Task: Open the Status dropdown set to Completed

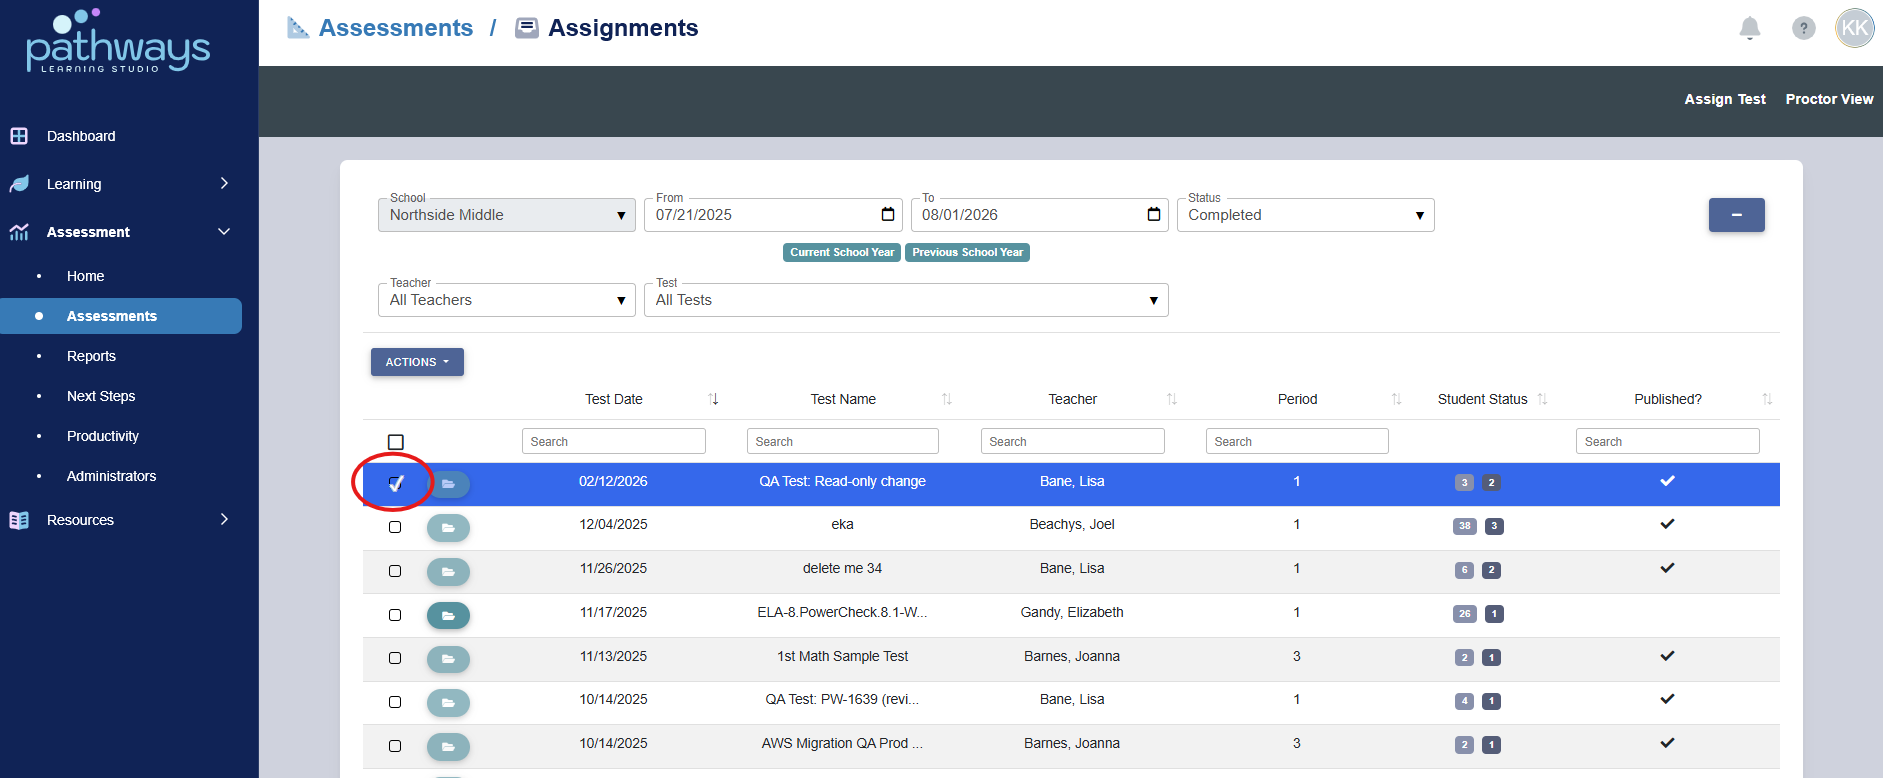Action: click(1305, 215)
